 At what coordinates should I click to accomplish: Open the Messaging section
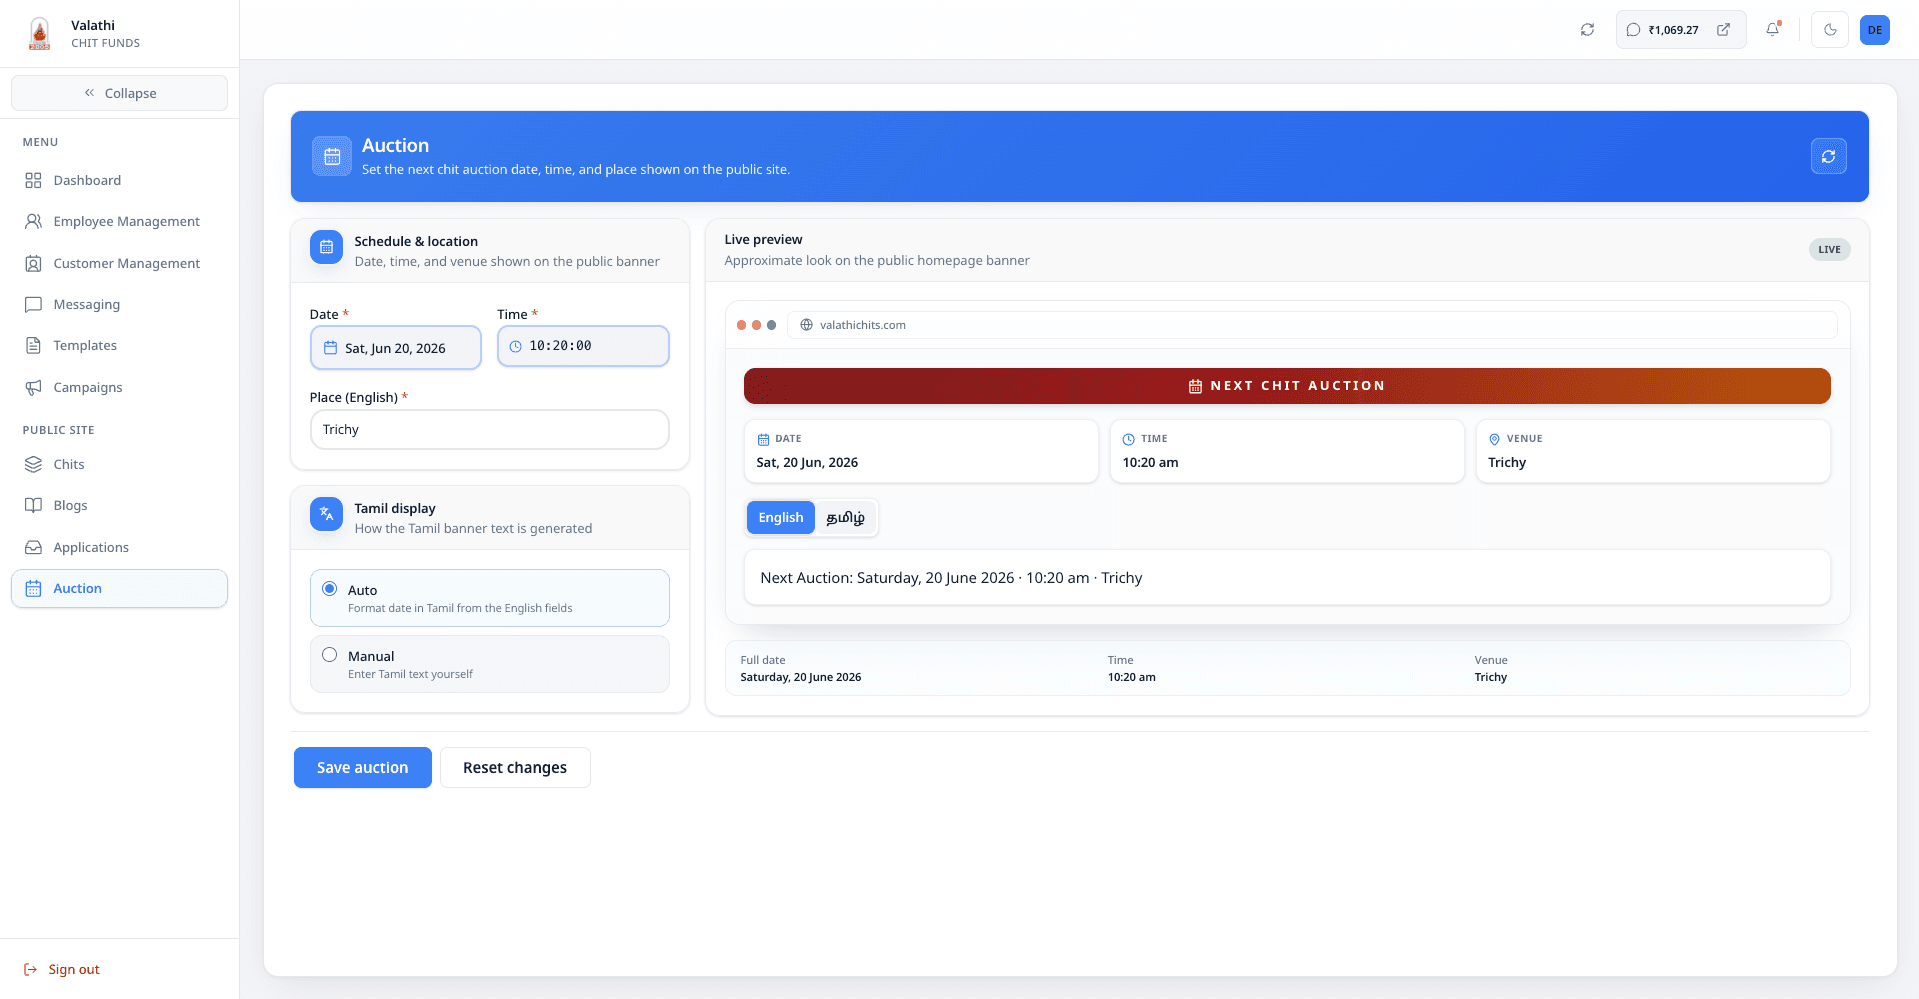pyautogui.click(x=119, y=304)
